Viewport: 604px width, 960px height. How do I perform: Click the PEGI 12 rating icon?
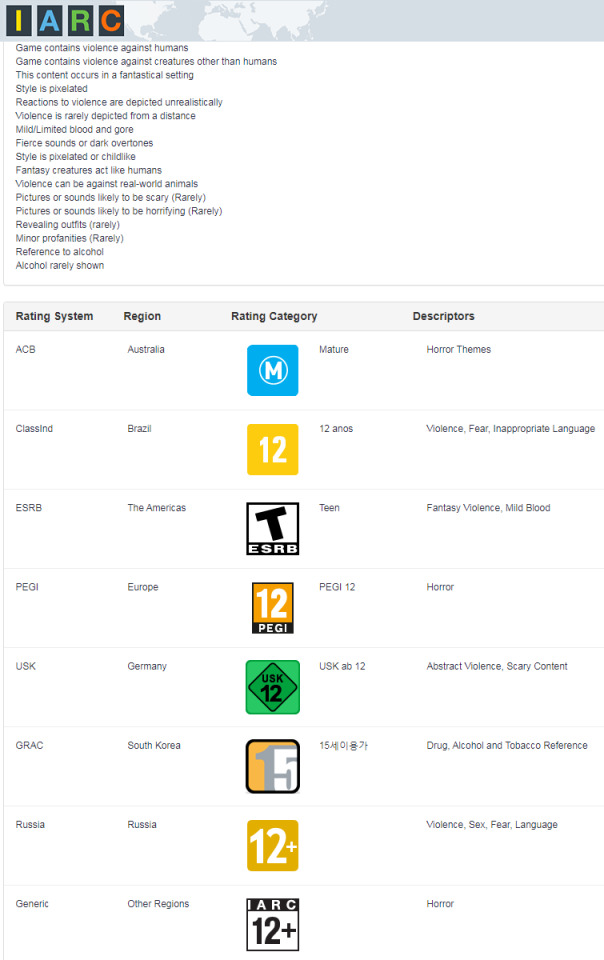pos(272,608)
